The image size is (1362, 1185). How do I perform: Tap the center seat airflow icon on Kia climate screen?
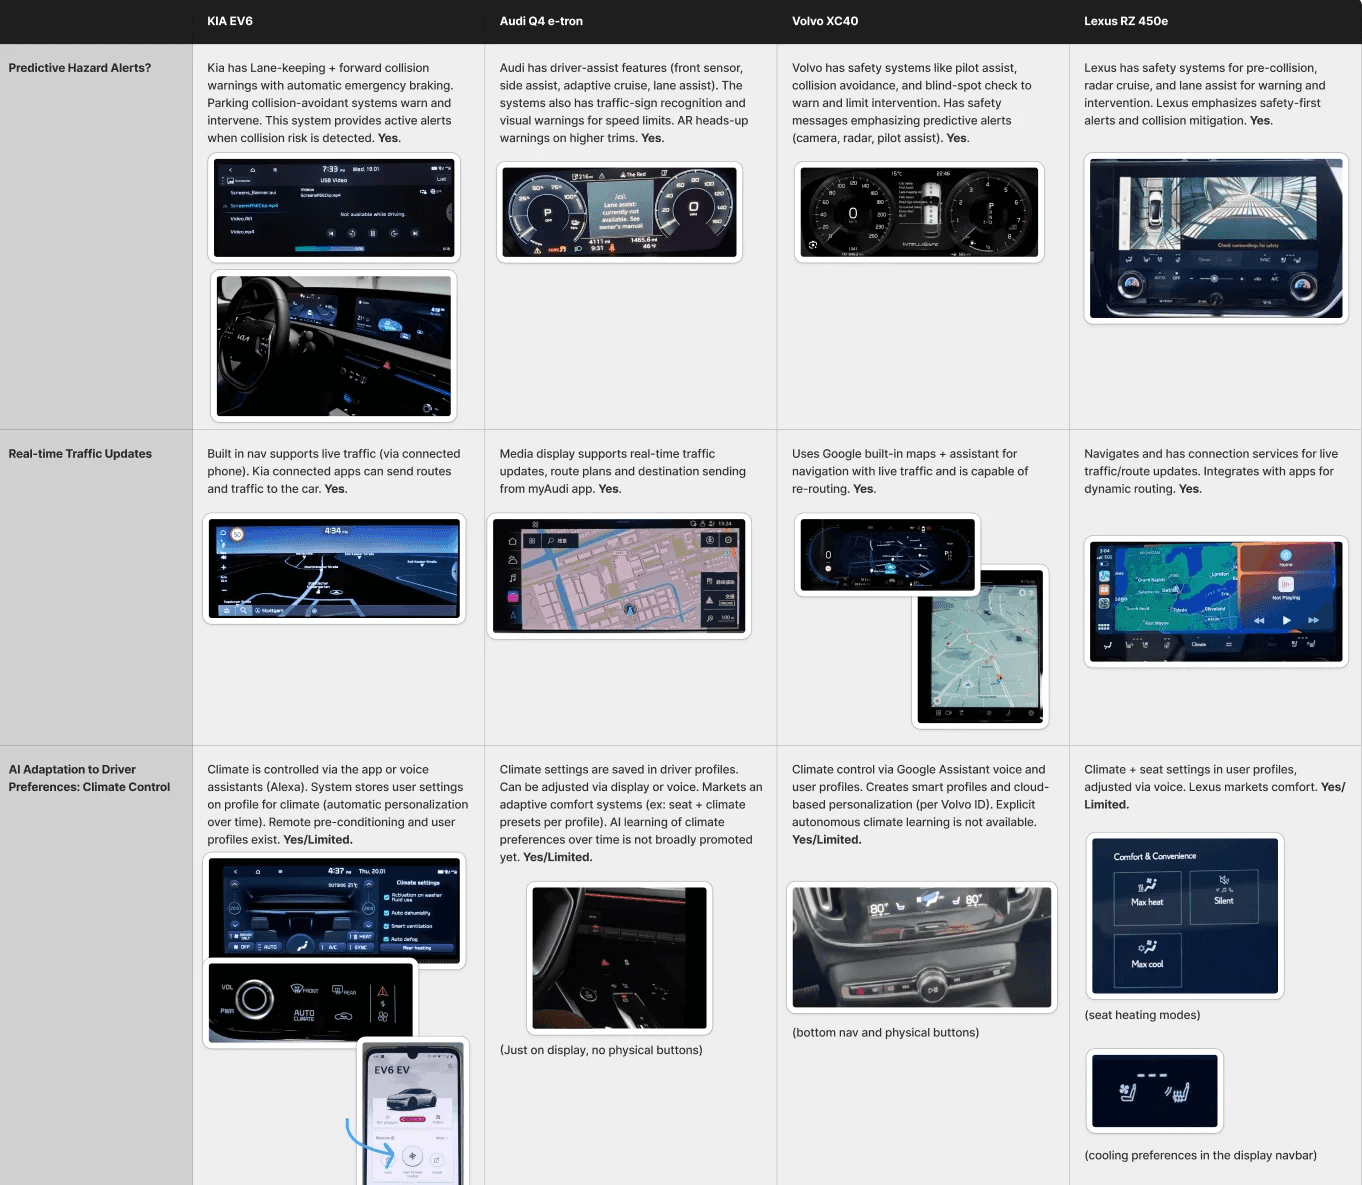pos(300,945)
